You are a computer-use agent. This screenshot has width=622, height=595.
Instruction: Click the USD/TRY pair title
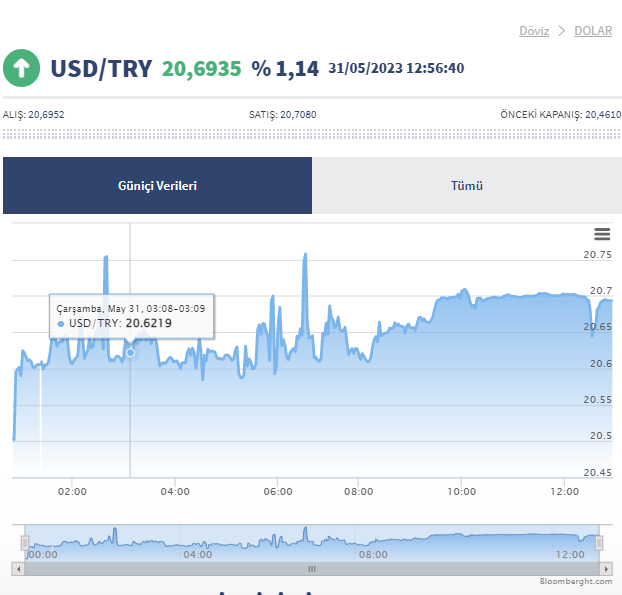click(x=102, y=69)
